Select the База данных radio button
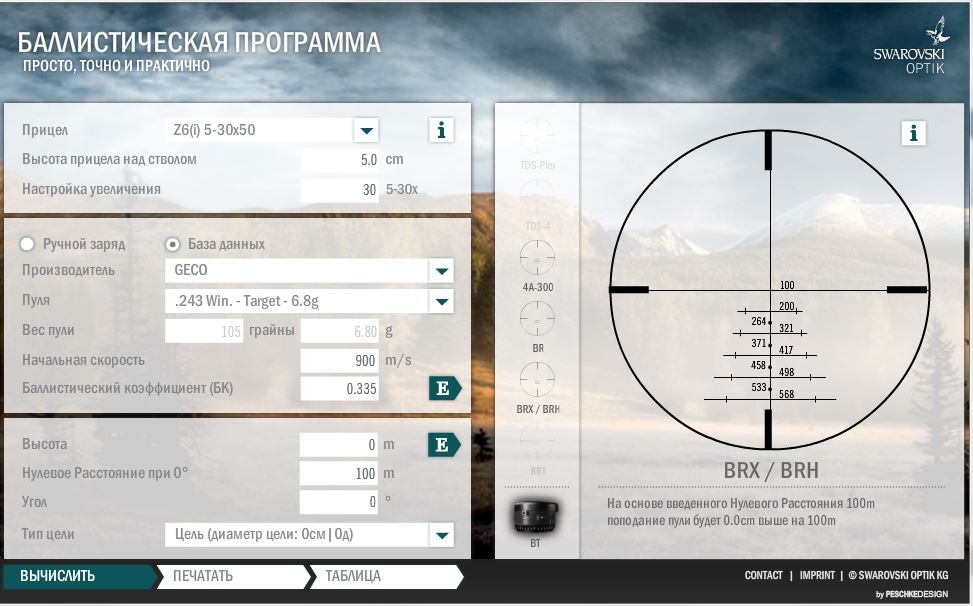973x606 pixels. tap(173, 244)
